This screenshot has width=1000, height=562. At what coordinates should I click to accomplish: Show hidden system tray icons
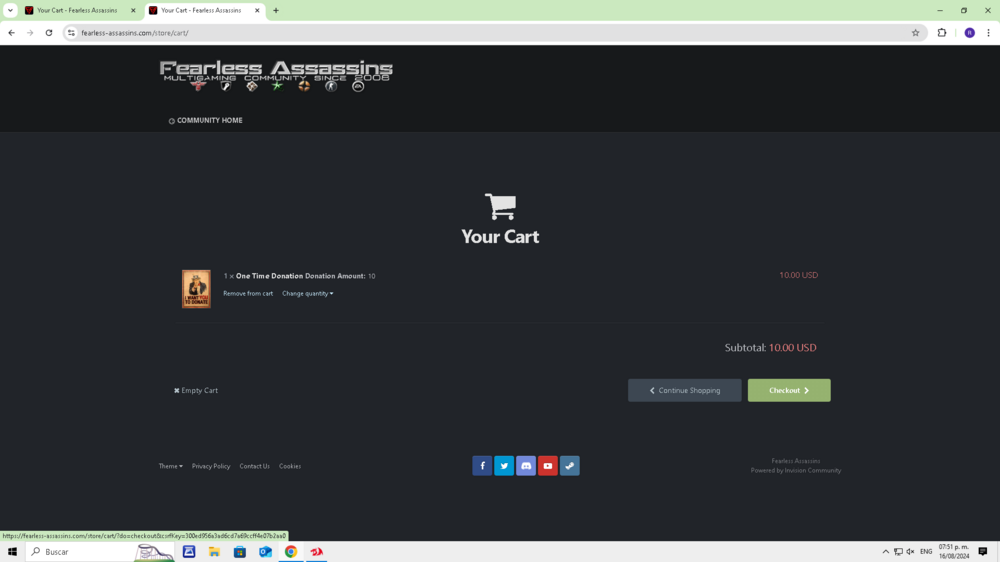coord(885,551)
